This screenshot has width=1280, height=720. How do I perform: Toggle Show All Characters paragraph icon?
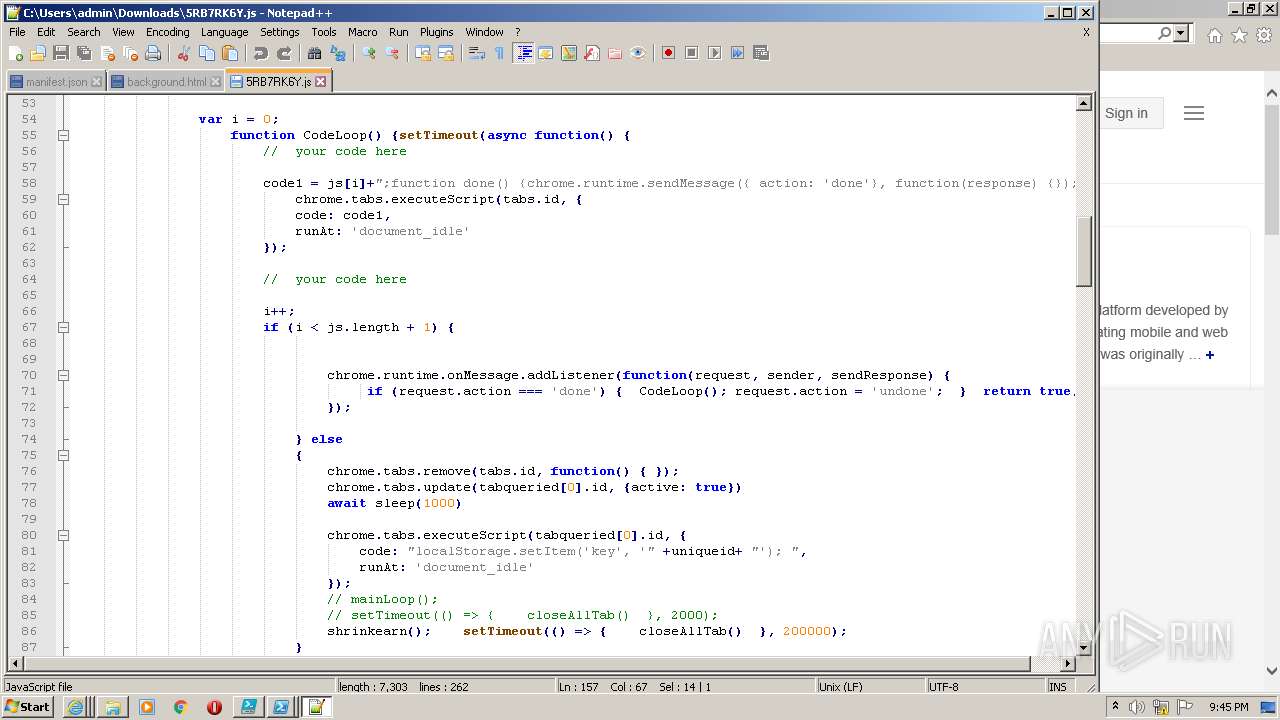(500, 53)
